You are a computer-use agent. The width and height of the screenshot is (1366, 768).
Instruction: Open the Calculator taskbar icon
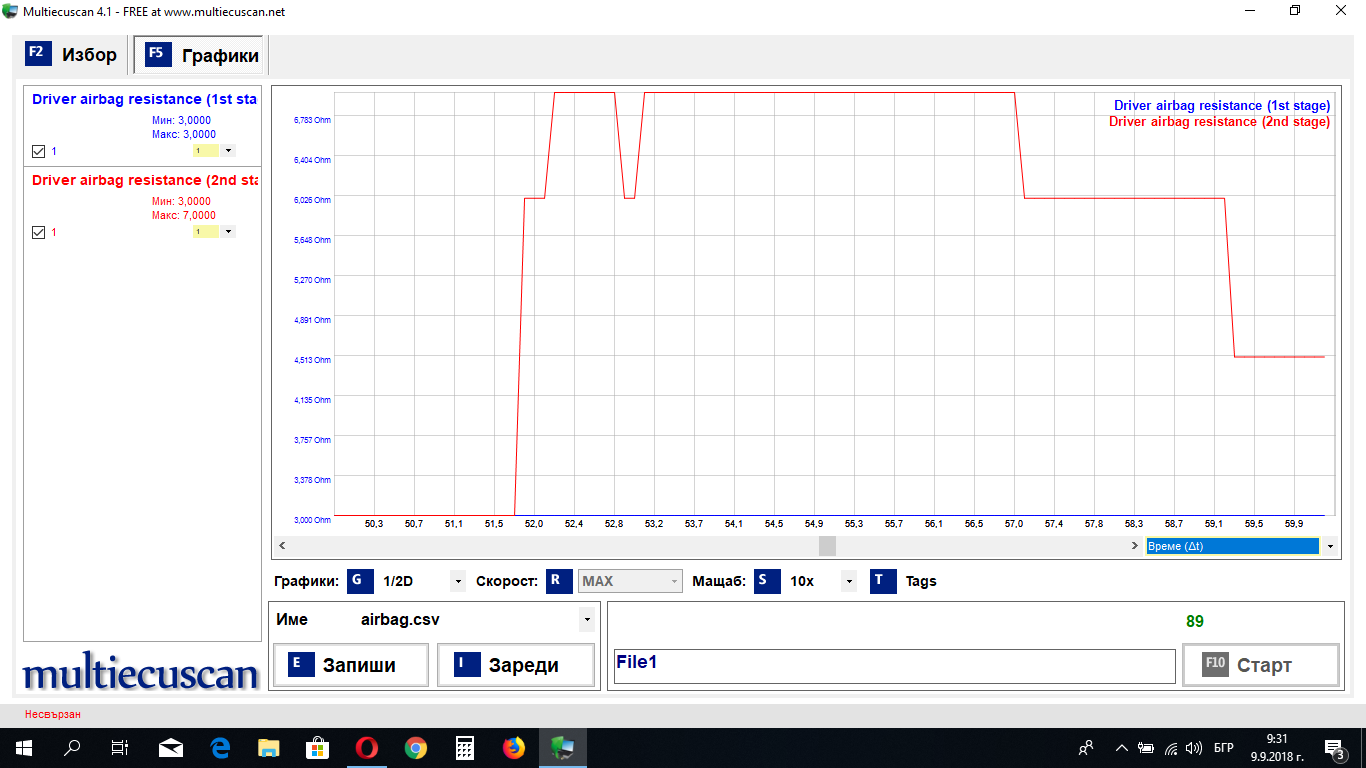click(465, 748)
